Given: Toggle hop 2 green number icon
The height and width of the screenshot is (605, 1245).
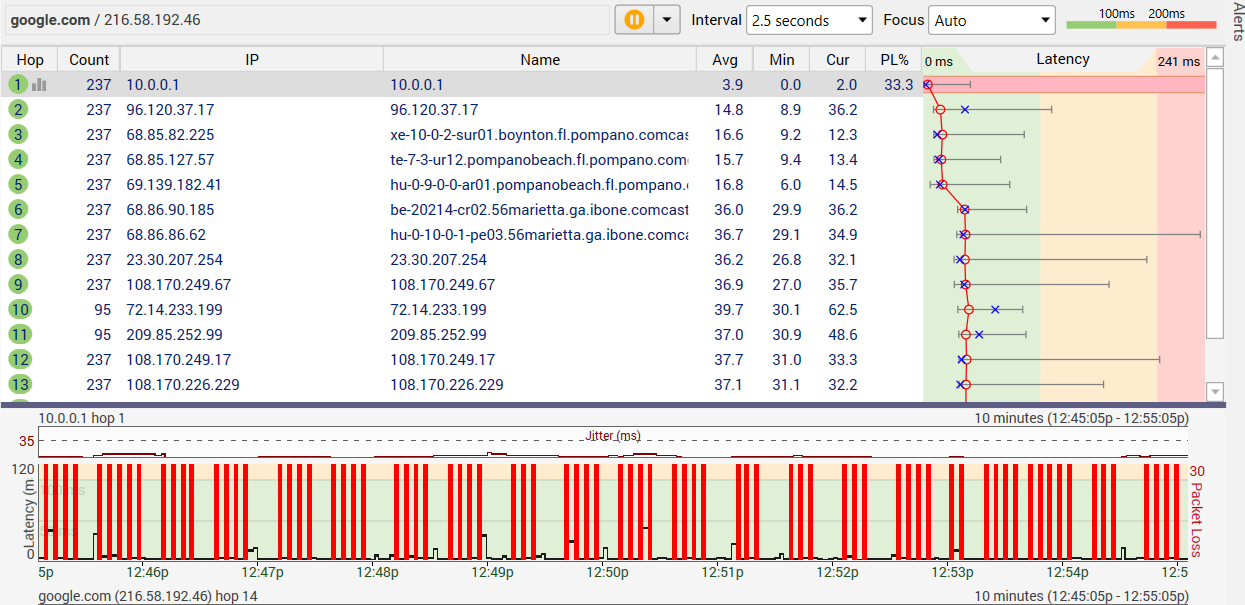Looking at the screenshot, I should (18, 110).
